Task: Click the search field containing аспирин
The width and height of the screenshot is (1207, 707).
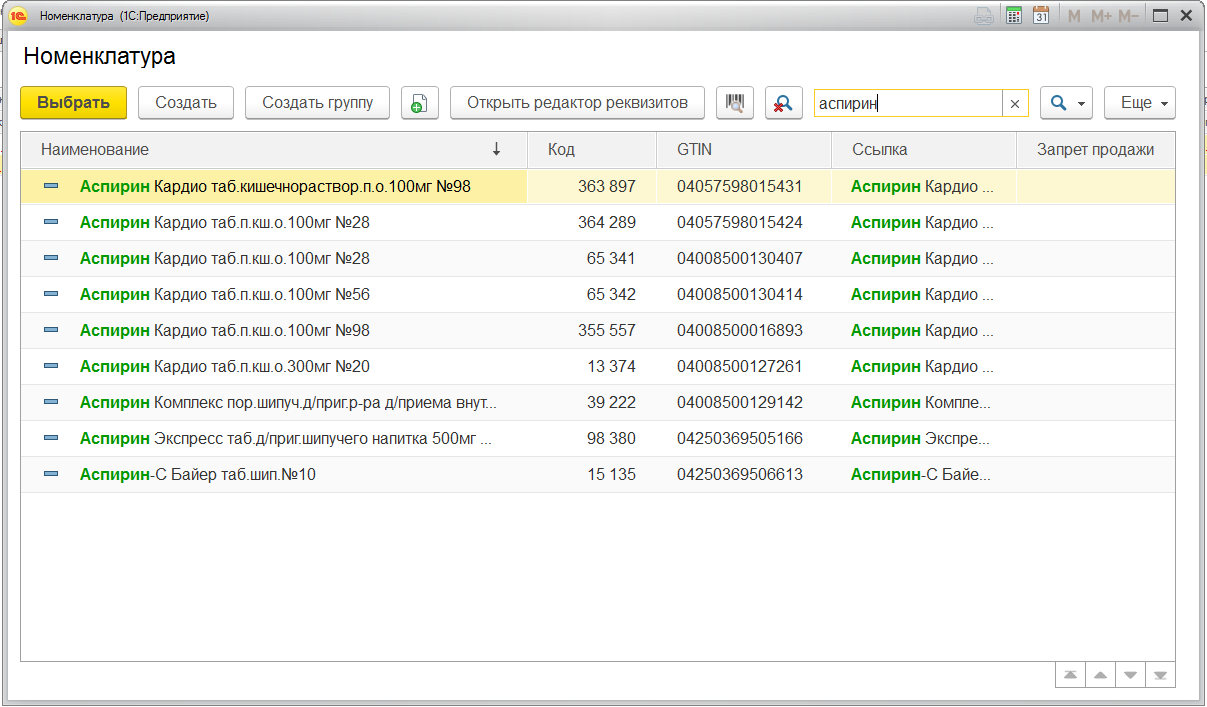Action: tap(905, 103)
